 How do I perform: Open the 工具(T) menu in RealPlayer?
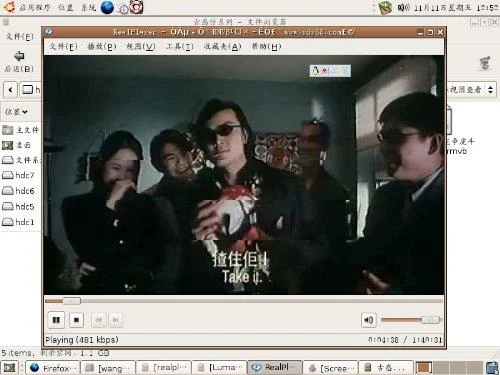click(180, 46)
